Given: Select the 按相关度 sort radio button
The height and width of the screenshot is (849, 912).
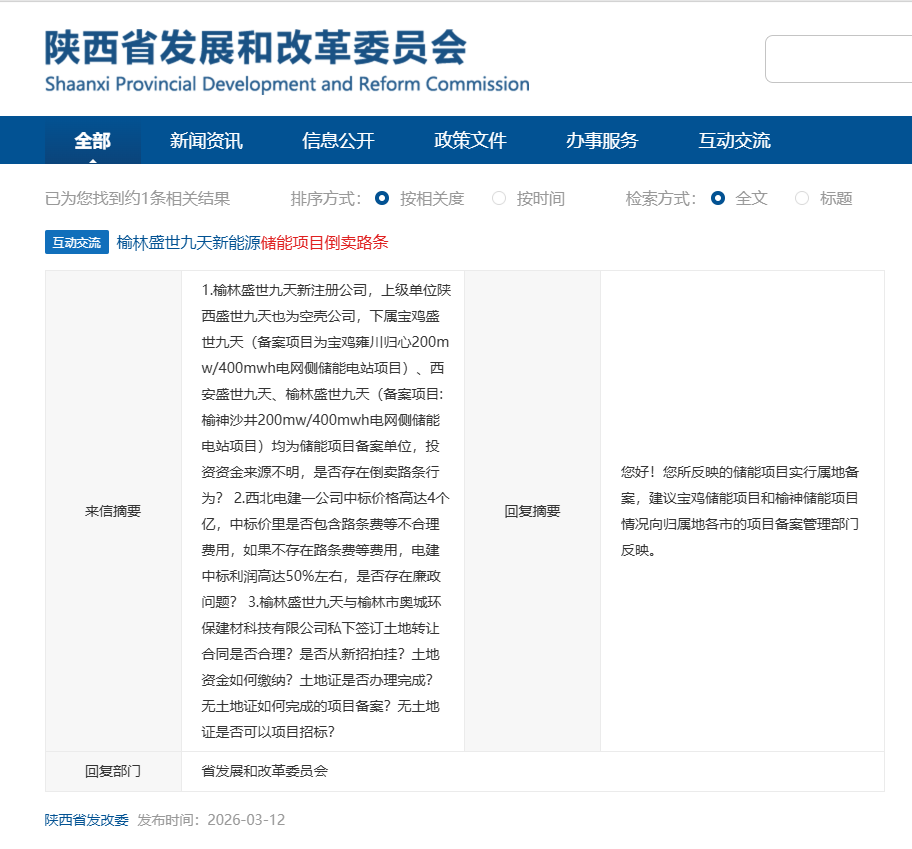Looking at the screenshot, I should tap(382, 198).
